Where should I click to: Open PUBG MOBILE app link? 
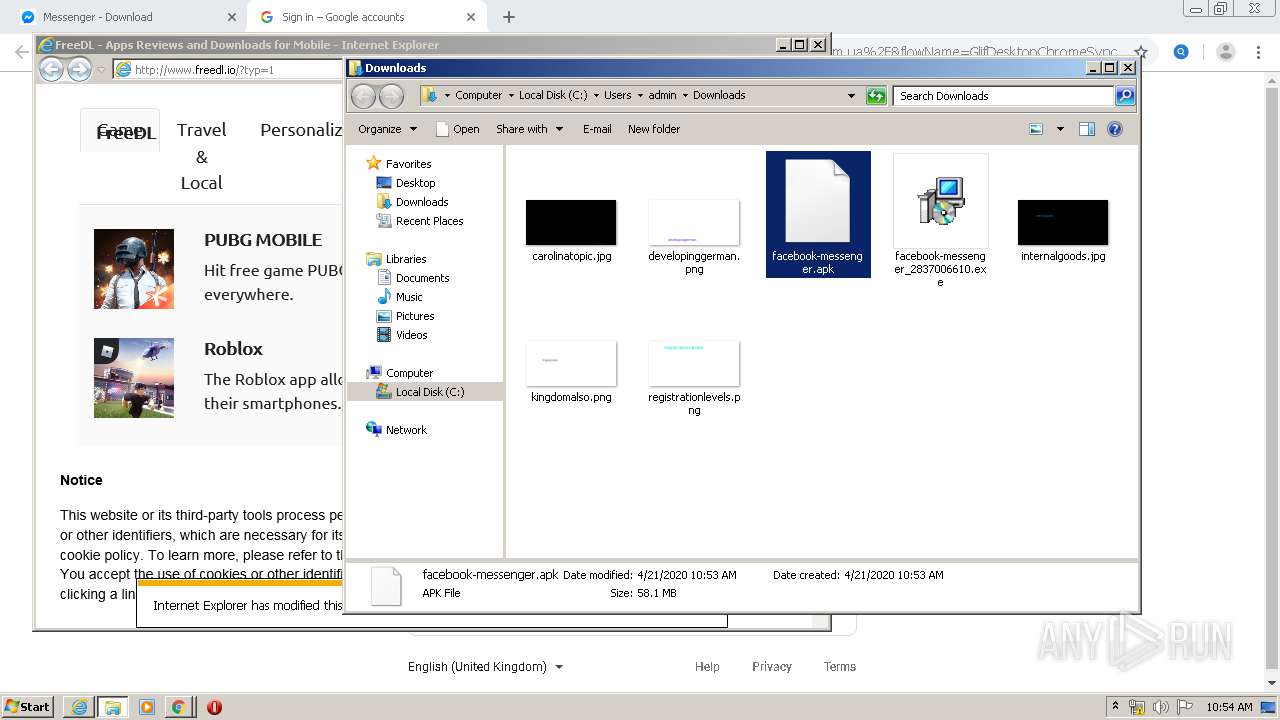(x=263, y=240)
